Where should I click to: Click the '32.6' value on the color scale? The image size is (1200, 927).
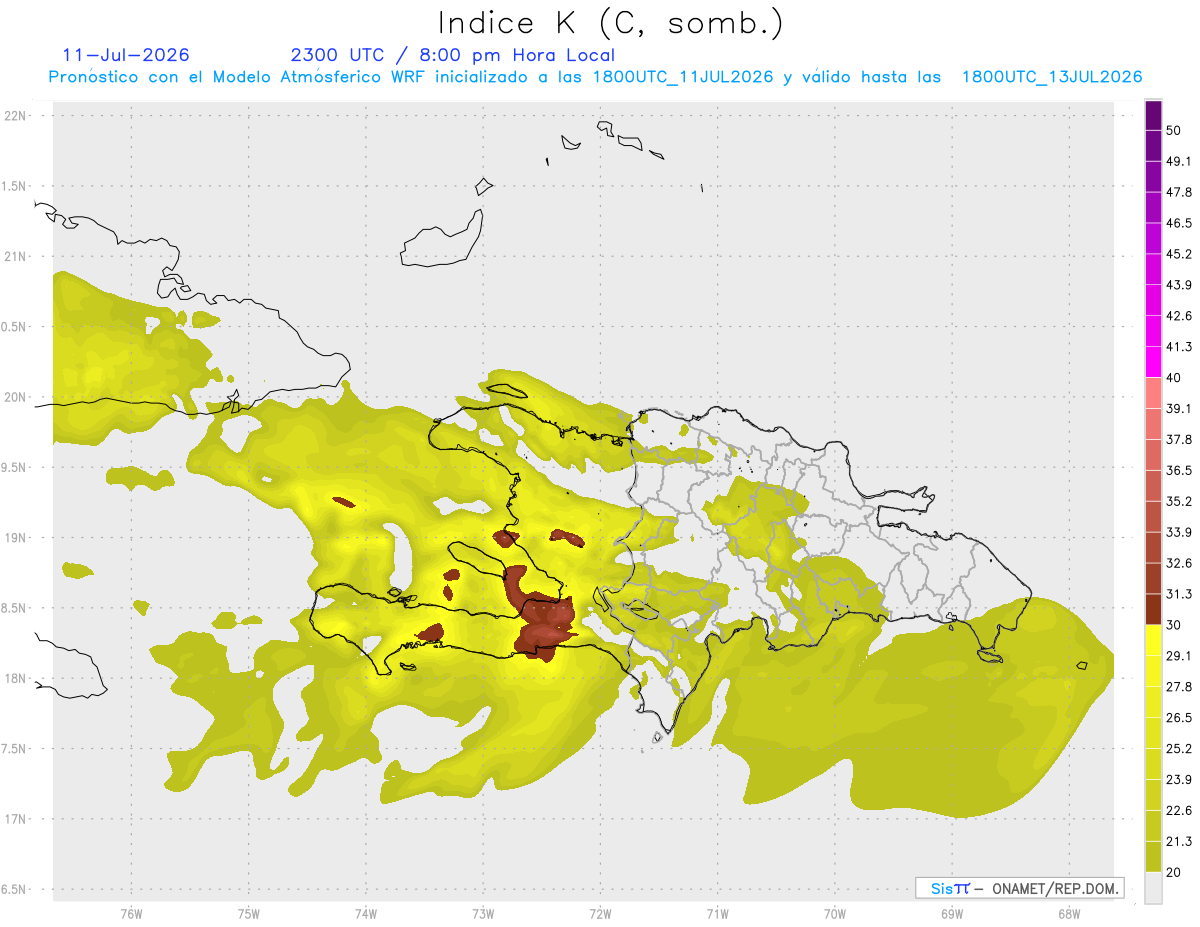(x=1179, y=563)
